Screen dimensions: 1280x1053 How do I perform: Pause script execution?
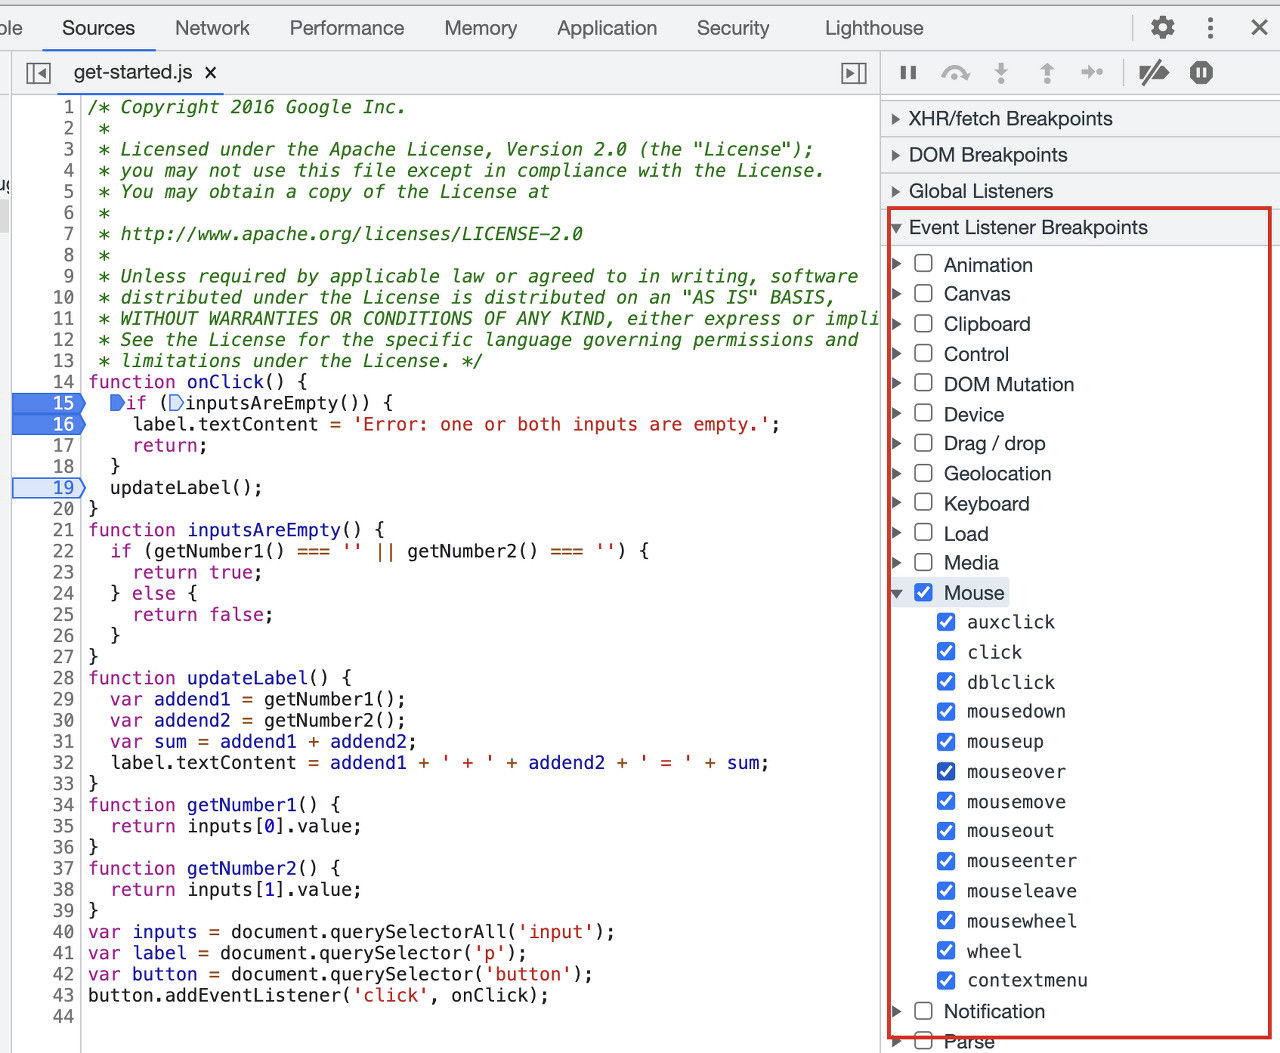click(908, 72)
